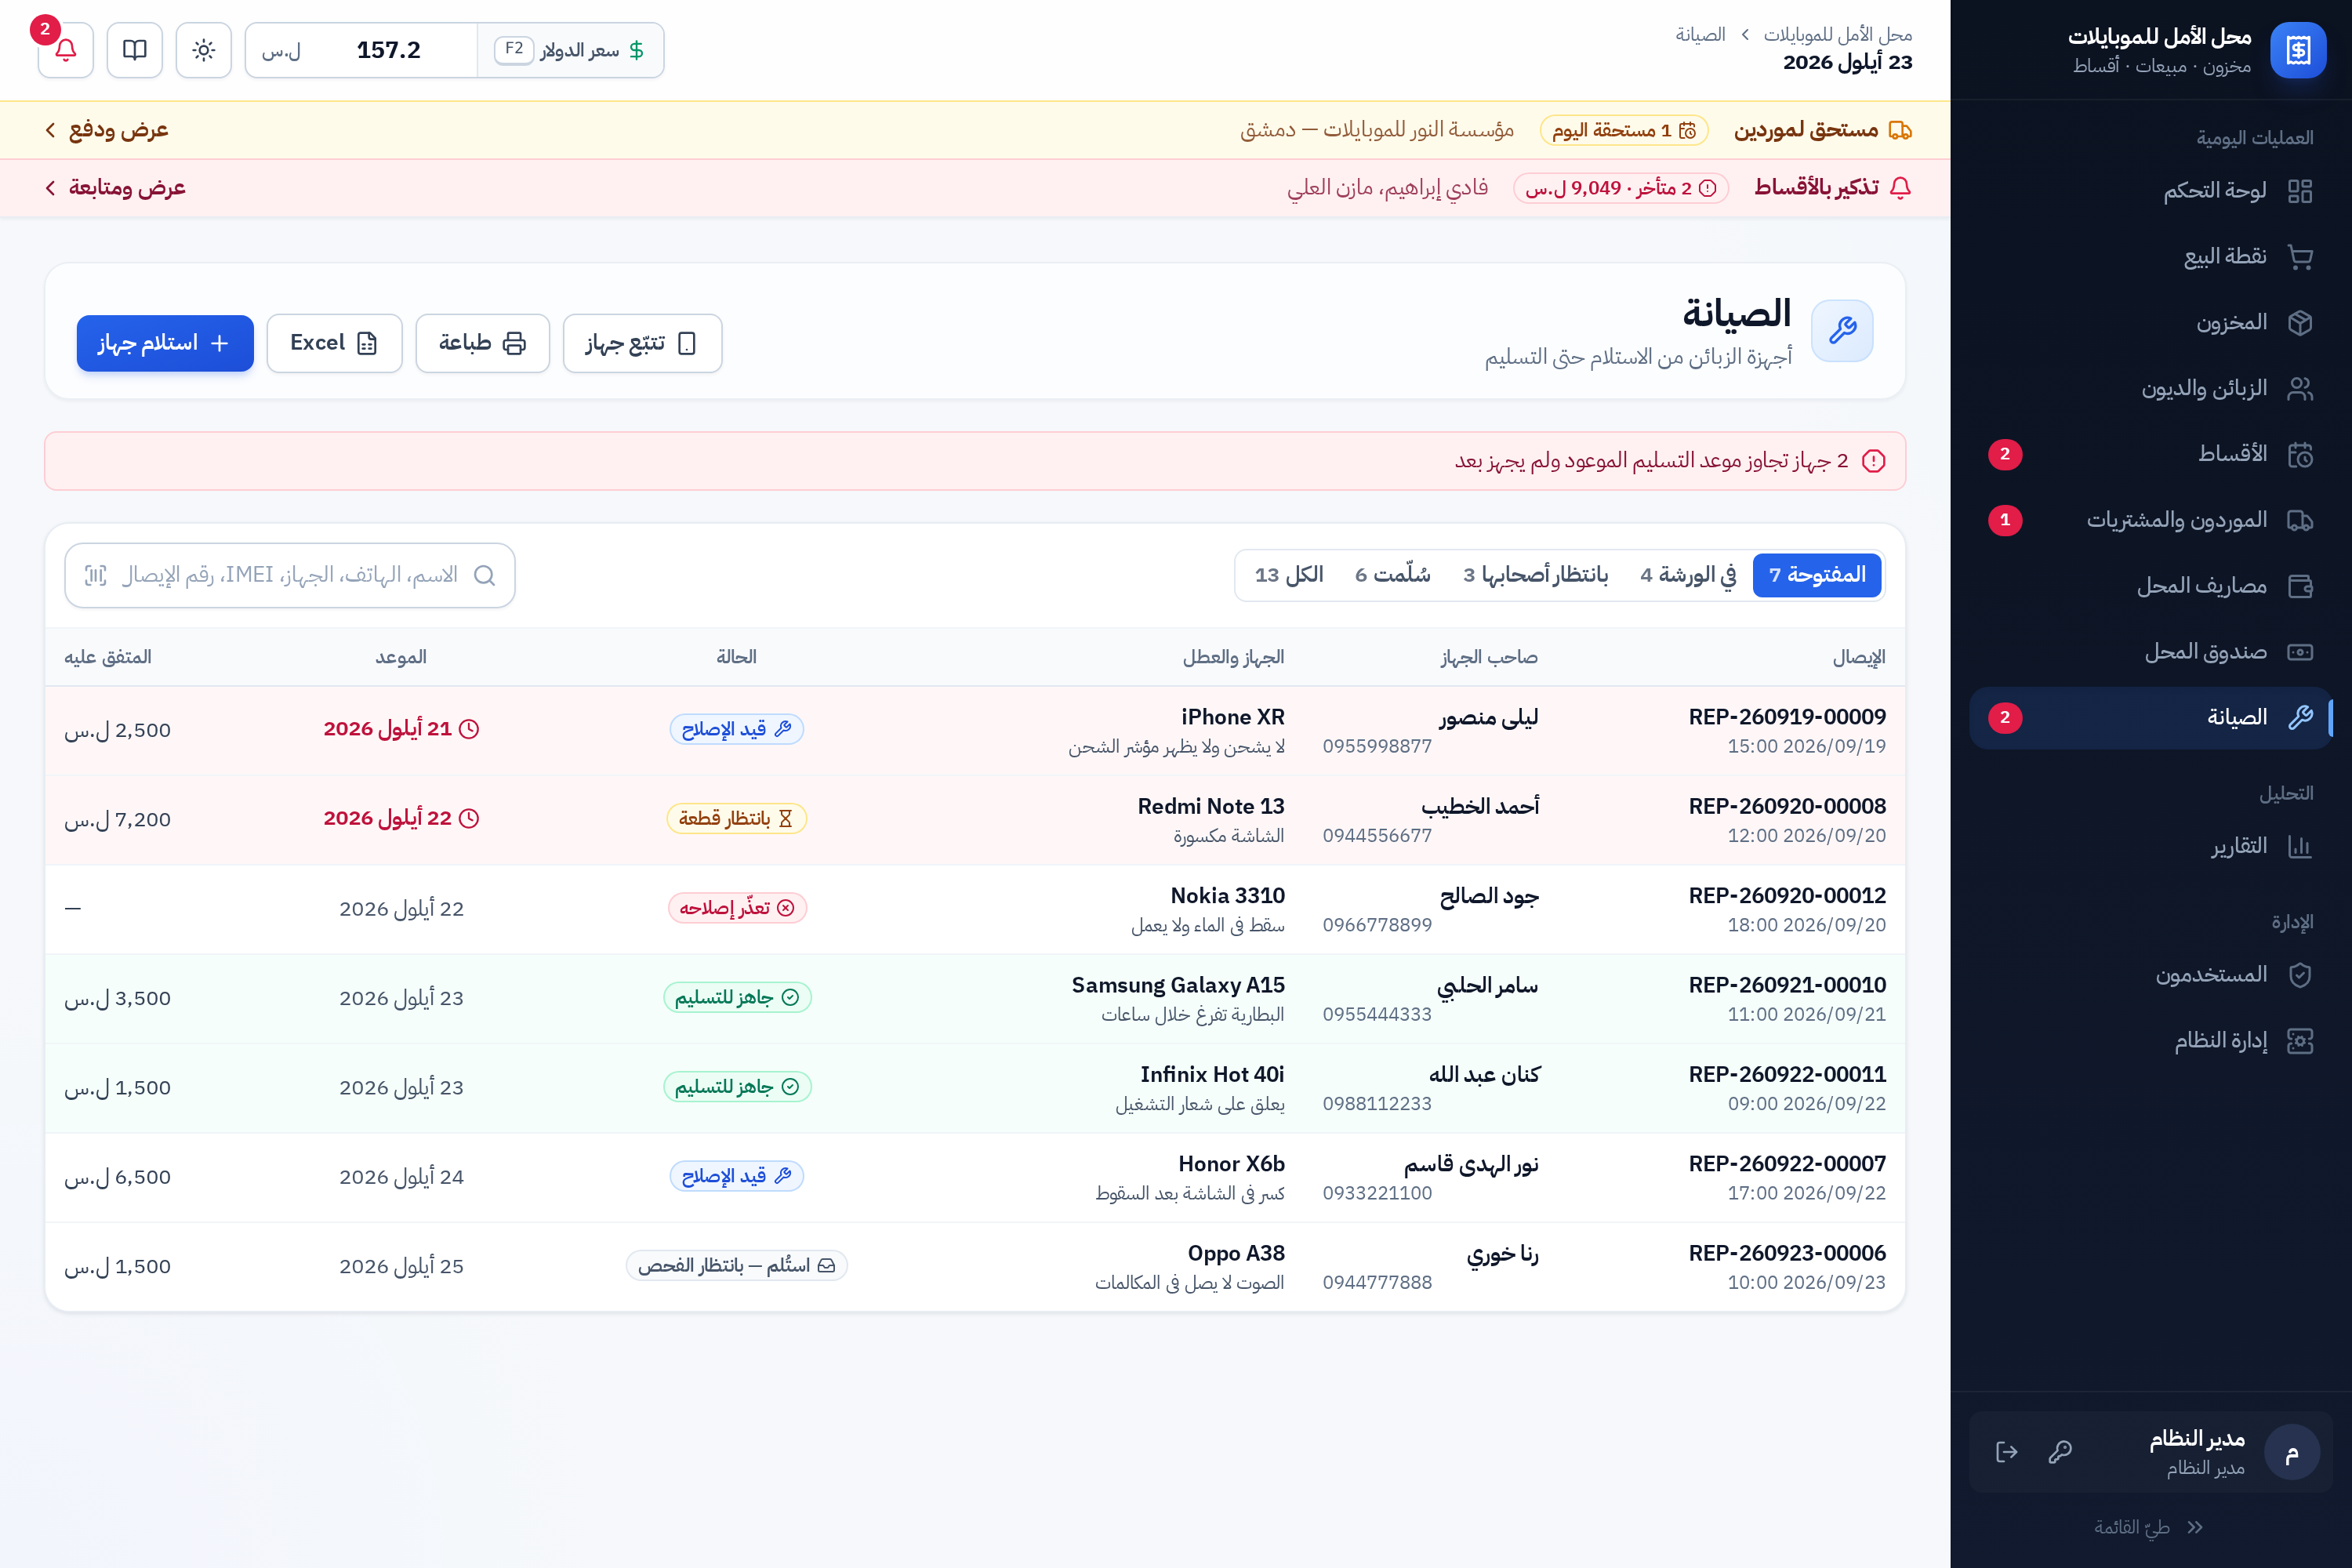Open نقطة البيع point of sale
Viewport: 2352px width, 1568px height.
[x=2150, y=257]
